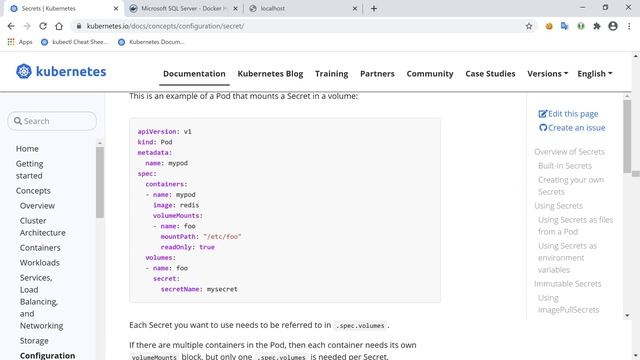Switch to the localhost tab
Screen dimensions: 640x360
pos(302,9)
